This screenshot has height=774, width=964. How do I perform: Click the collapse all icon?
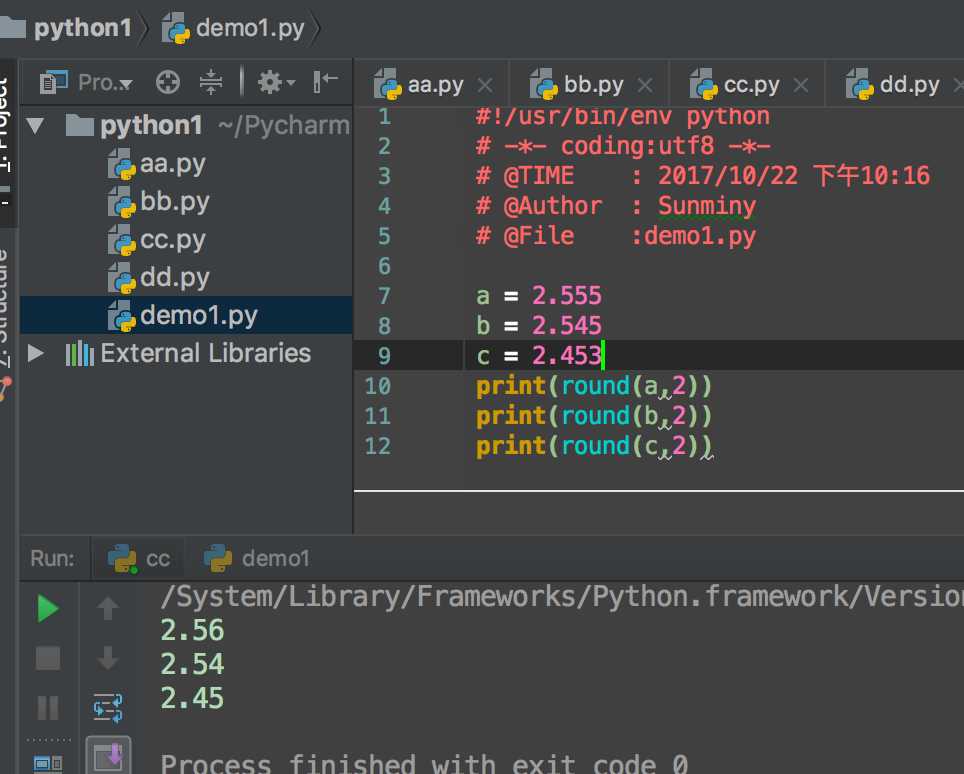click(211, 82)
